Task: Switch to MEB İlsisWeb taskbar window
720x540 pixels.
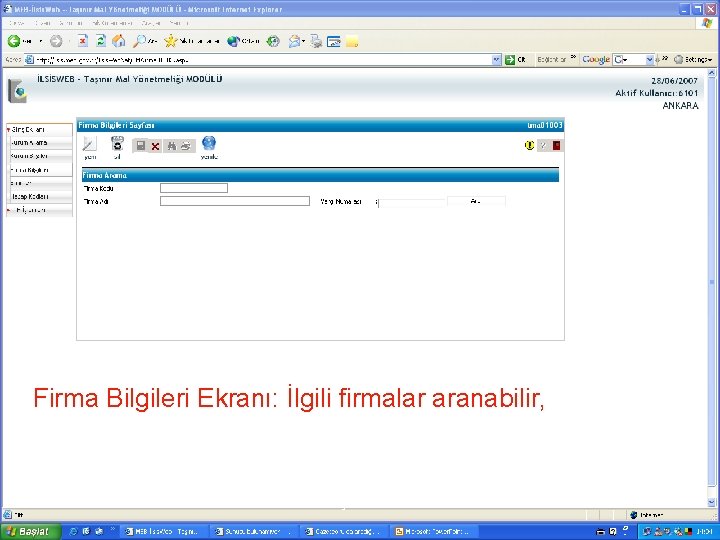Action: click(163, 532)
